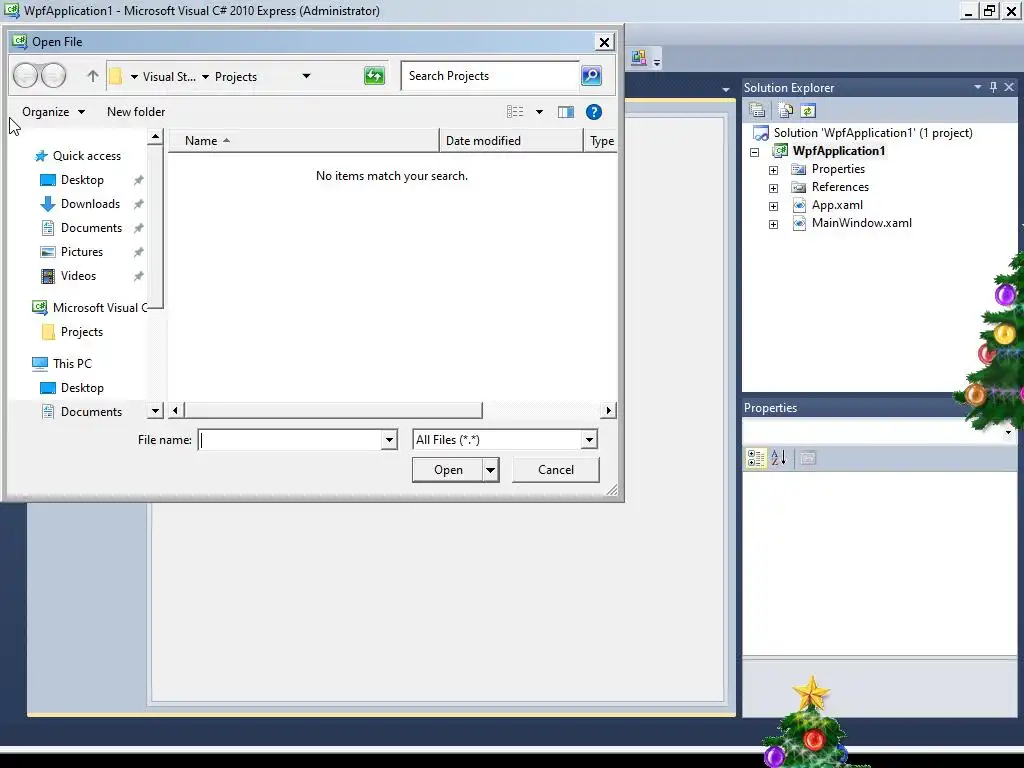
Task: Go forward using the Open File forward arrow
Action: click(54, 76)
